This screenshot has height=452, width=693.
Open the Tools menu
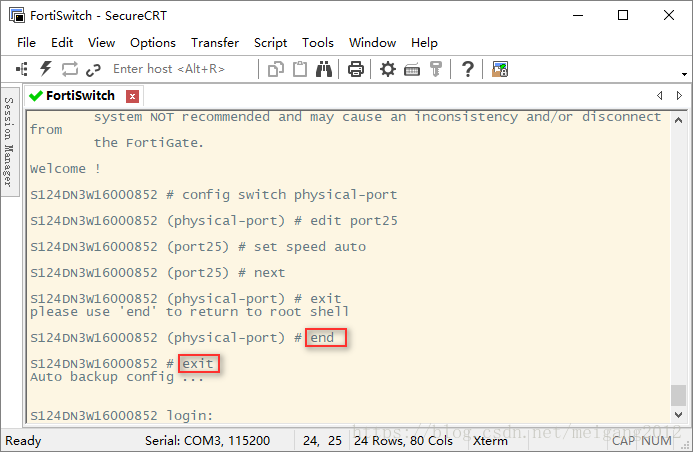click(x=318, y=42)
